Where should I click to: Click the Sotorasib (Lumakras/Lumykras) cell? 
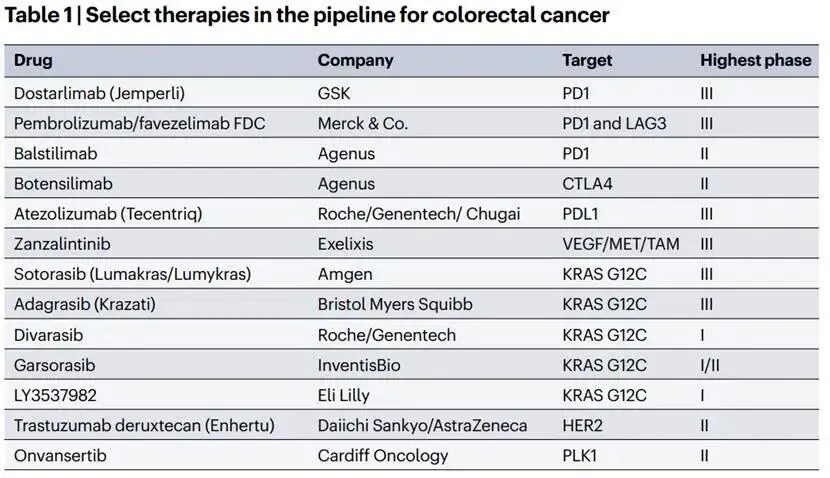[132, 274]
